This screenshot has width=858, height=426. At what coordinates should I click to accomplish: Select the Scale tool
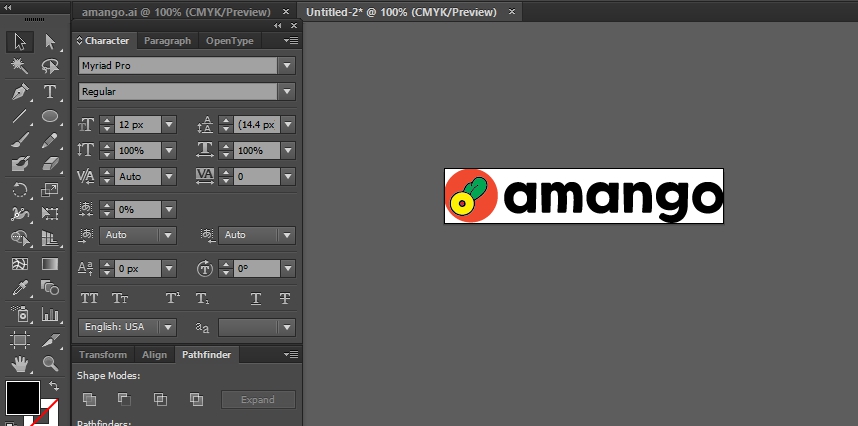pos(50,190)
